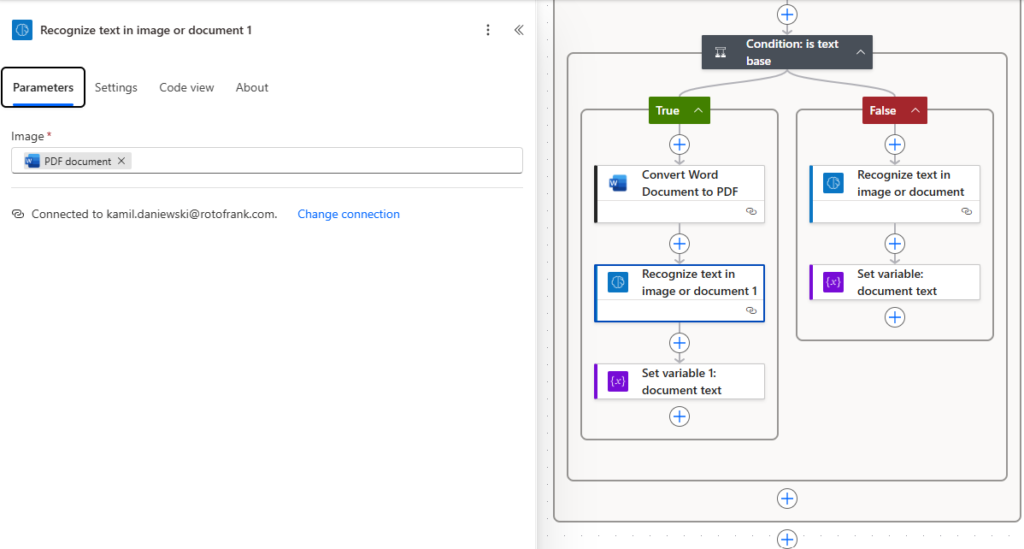Click AI Builder icon on False branch Recognize card
This screenshot has width=1024, height=549.
(x=833, y=183)
